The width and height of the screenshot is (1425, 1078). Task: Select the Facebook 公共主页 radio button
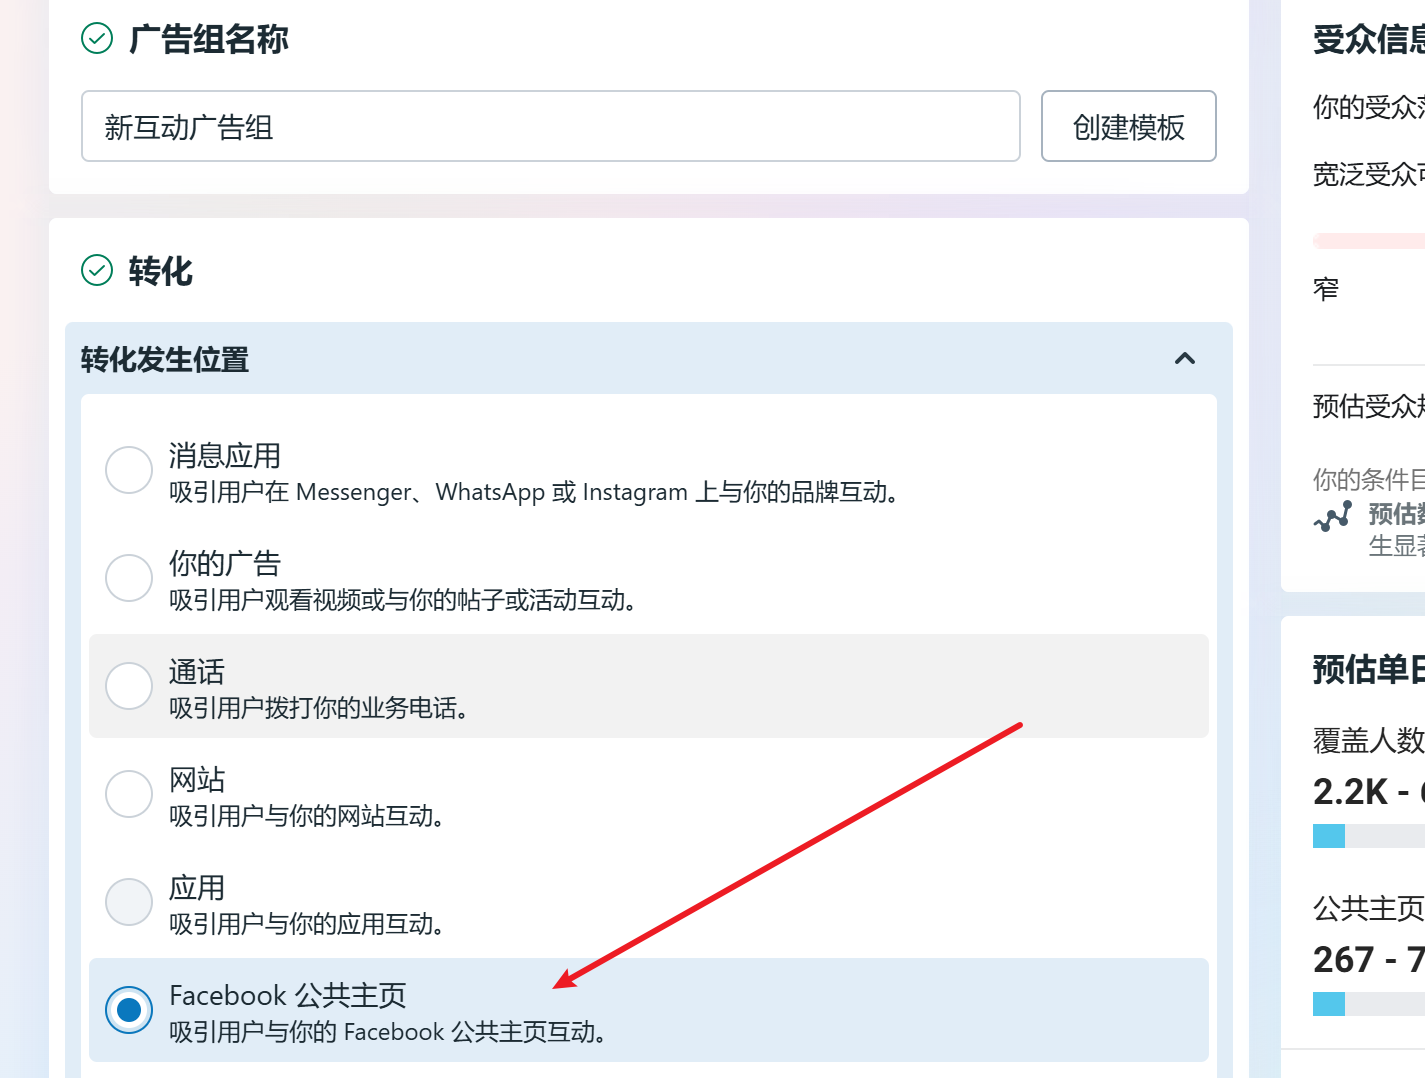[x=129, y=1010]
